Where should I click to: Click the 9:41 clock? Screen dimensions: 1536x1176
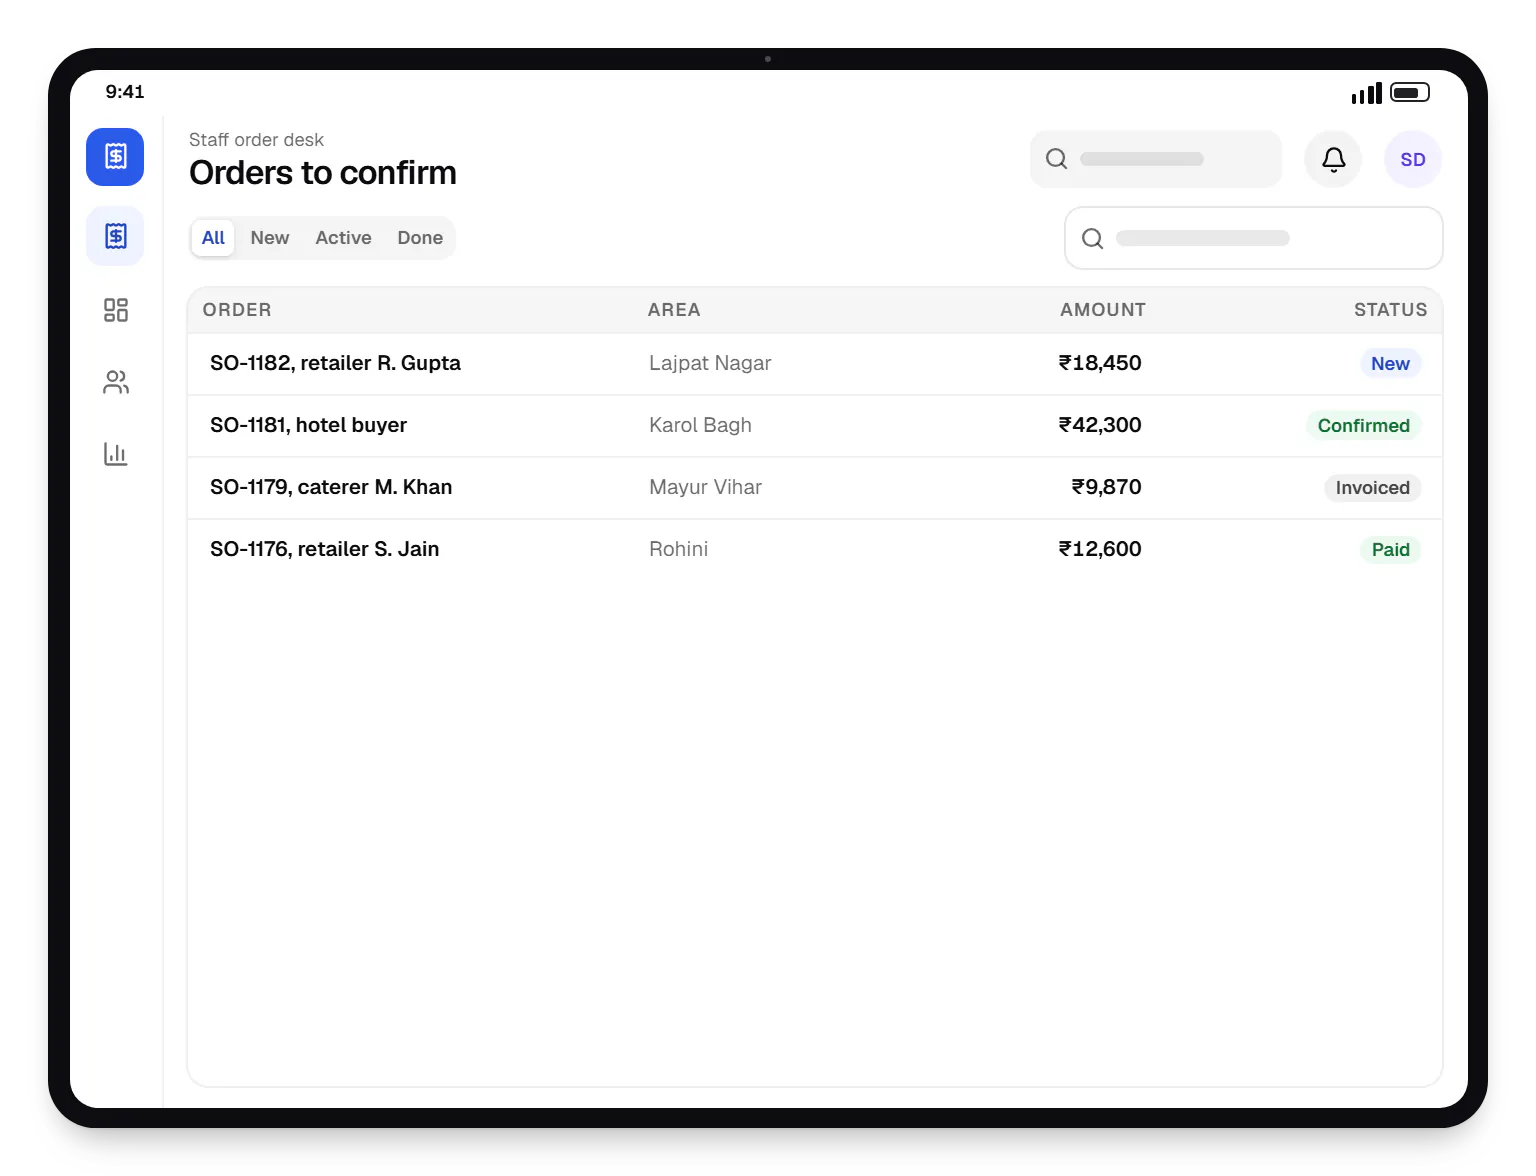tap(125, 92)
